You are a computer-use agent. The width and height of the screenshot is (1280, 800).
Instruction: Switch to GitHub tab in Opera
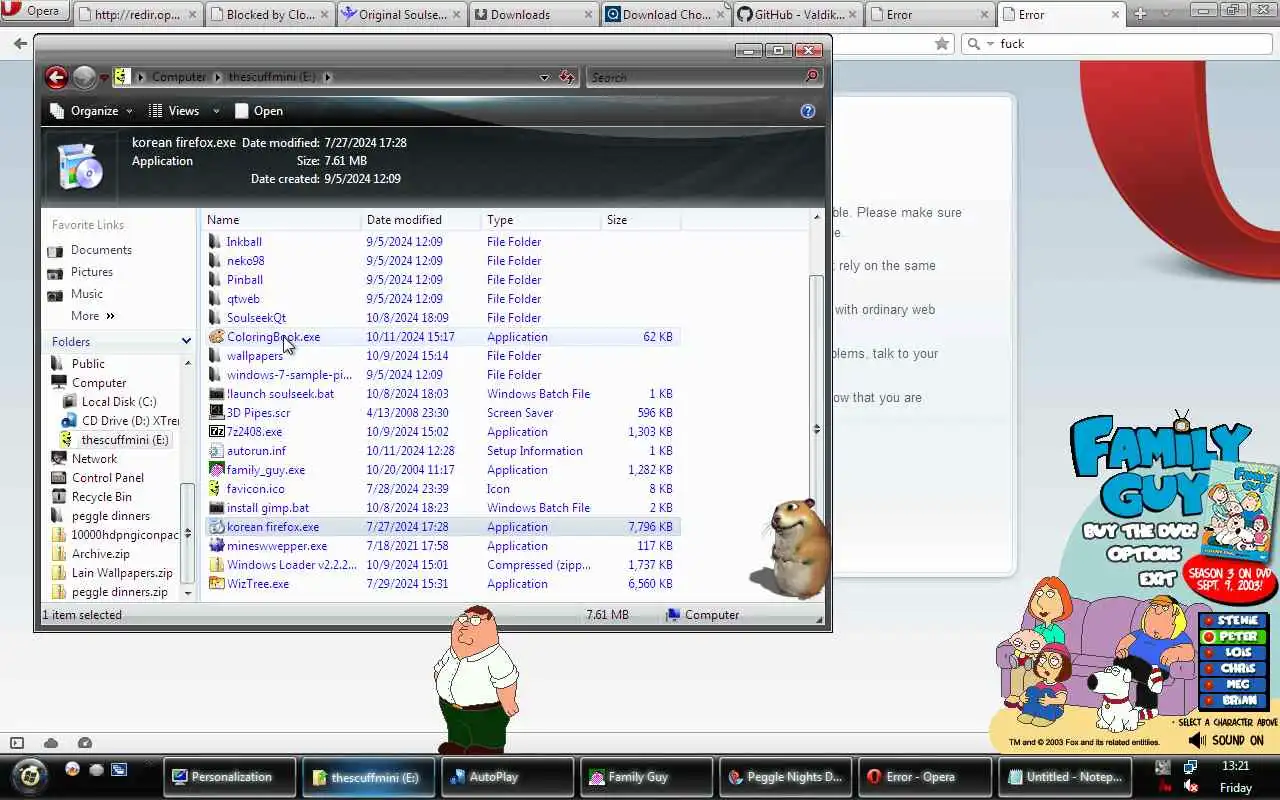(x=795, y=15)
